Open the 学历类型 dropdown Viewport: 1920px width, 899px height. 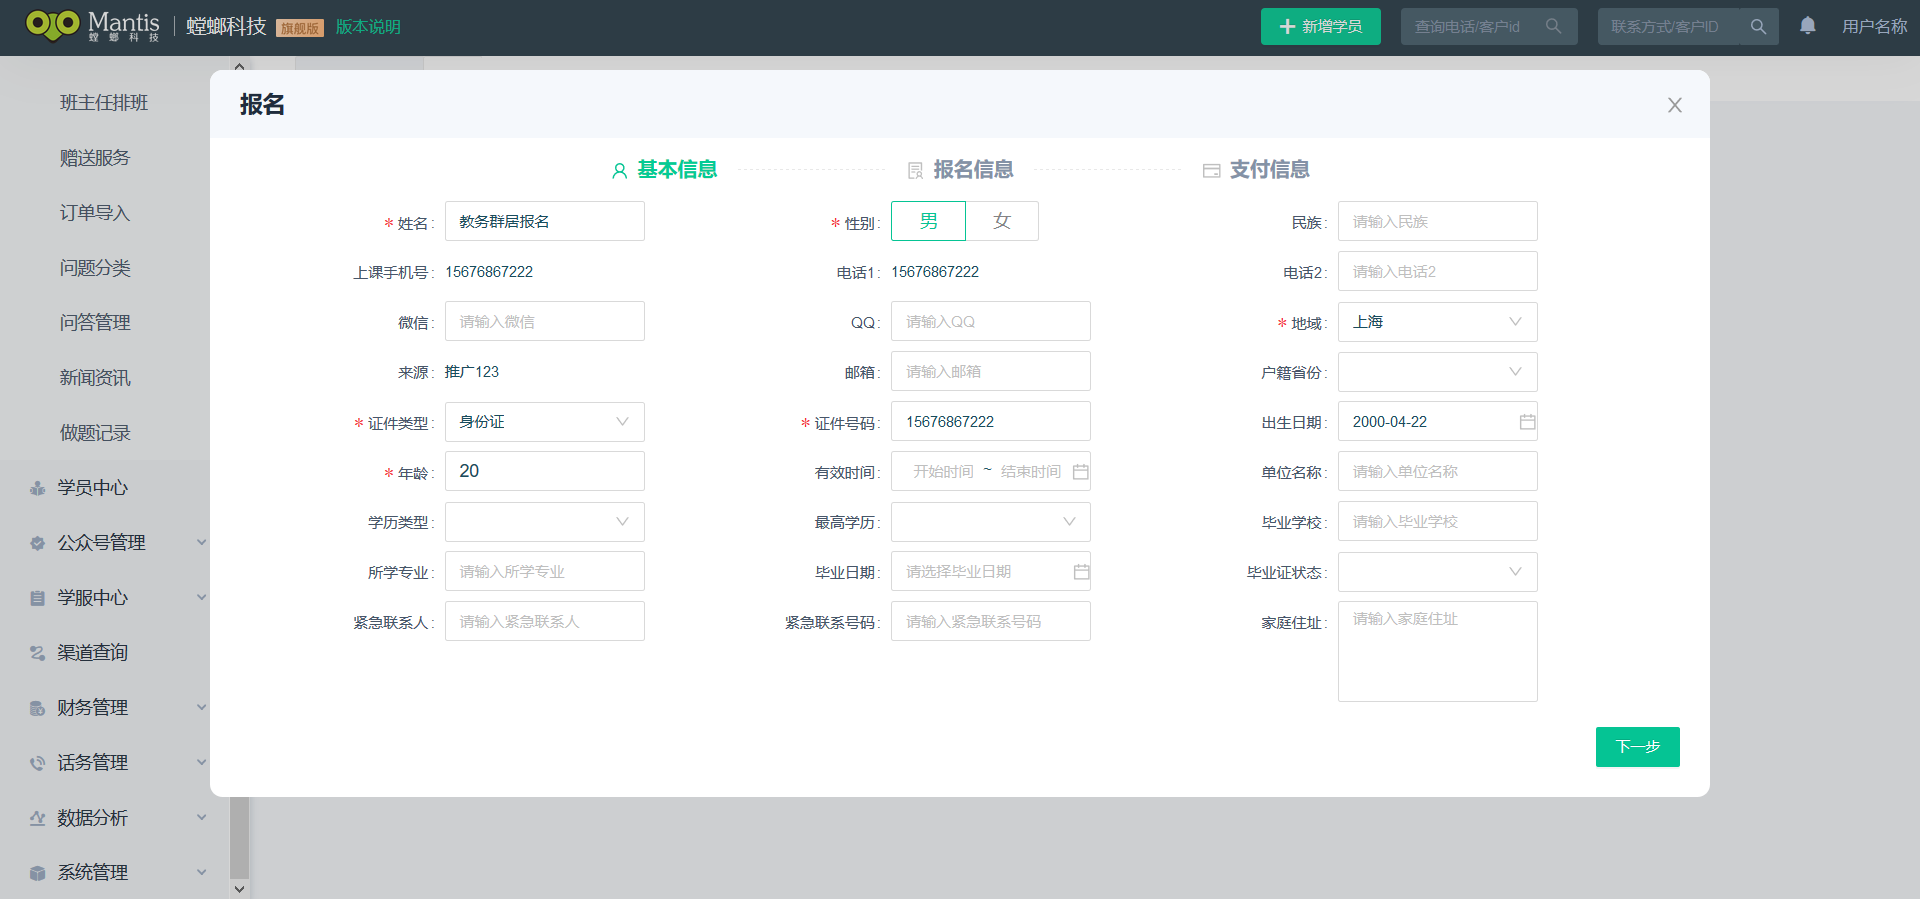[544, 522]
